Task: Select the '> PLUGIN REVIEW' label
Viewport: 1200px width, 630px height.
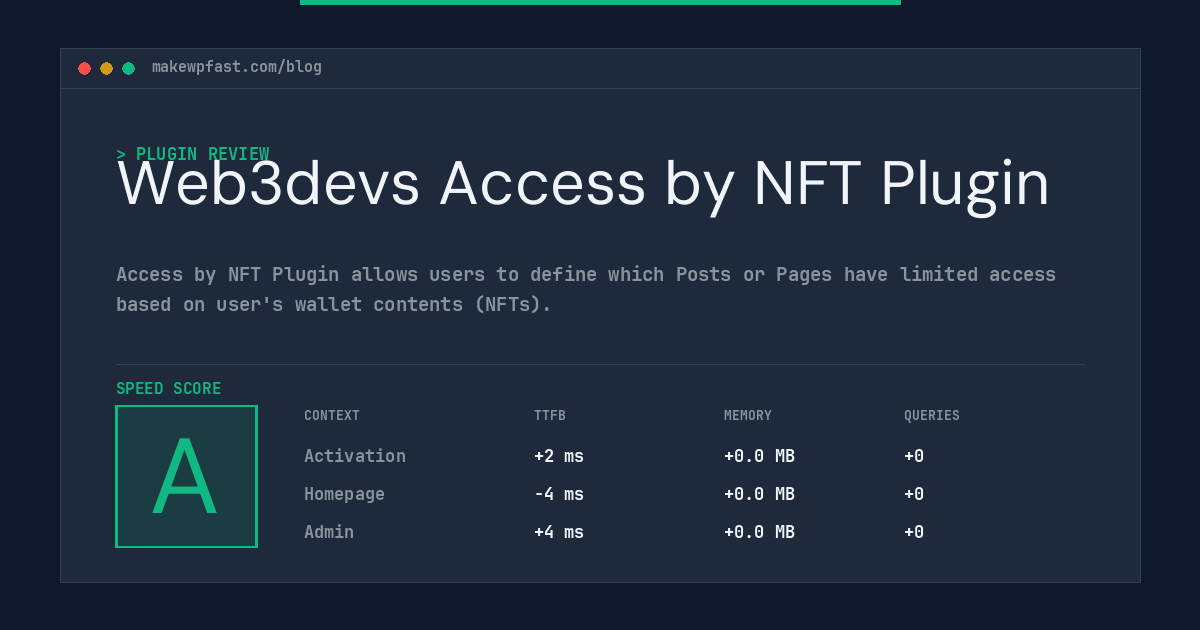Action: pyautogui.click(x=193, y=154)
